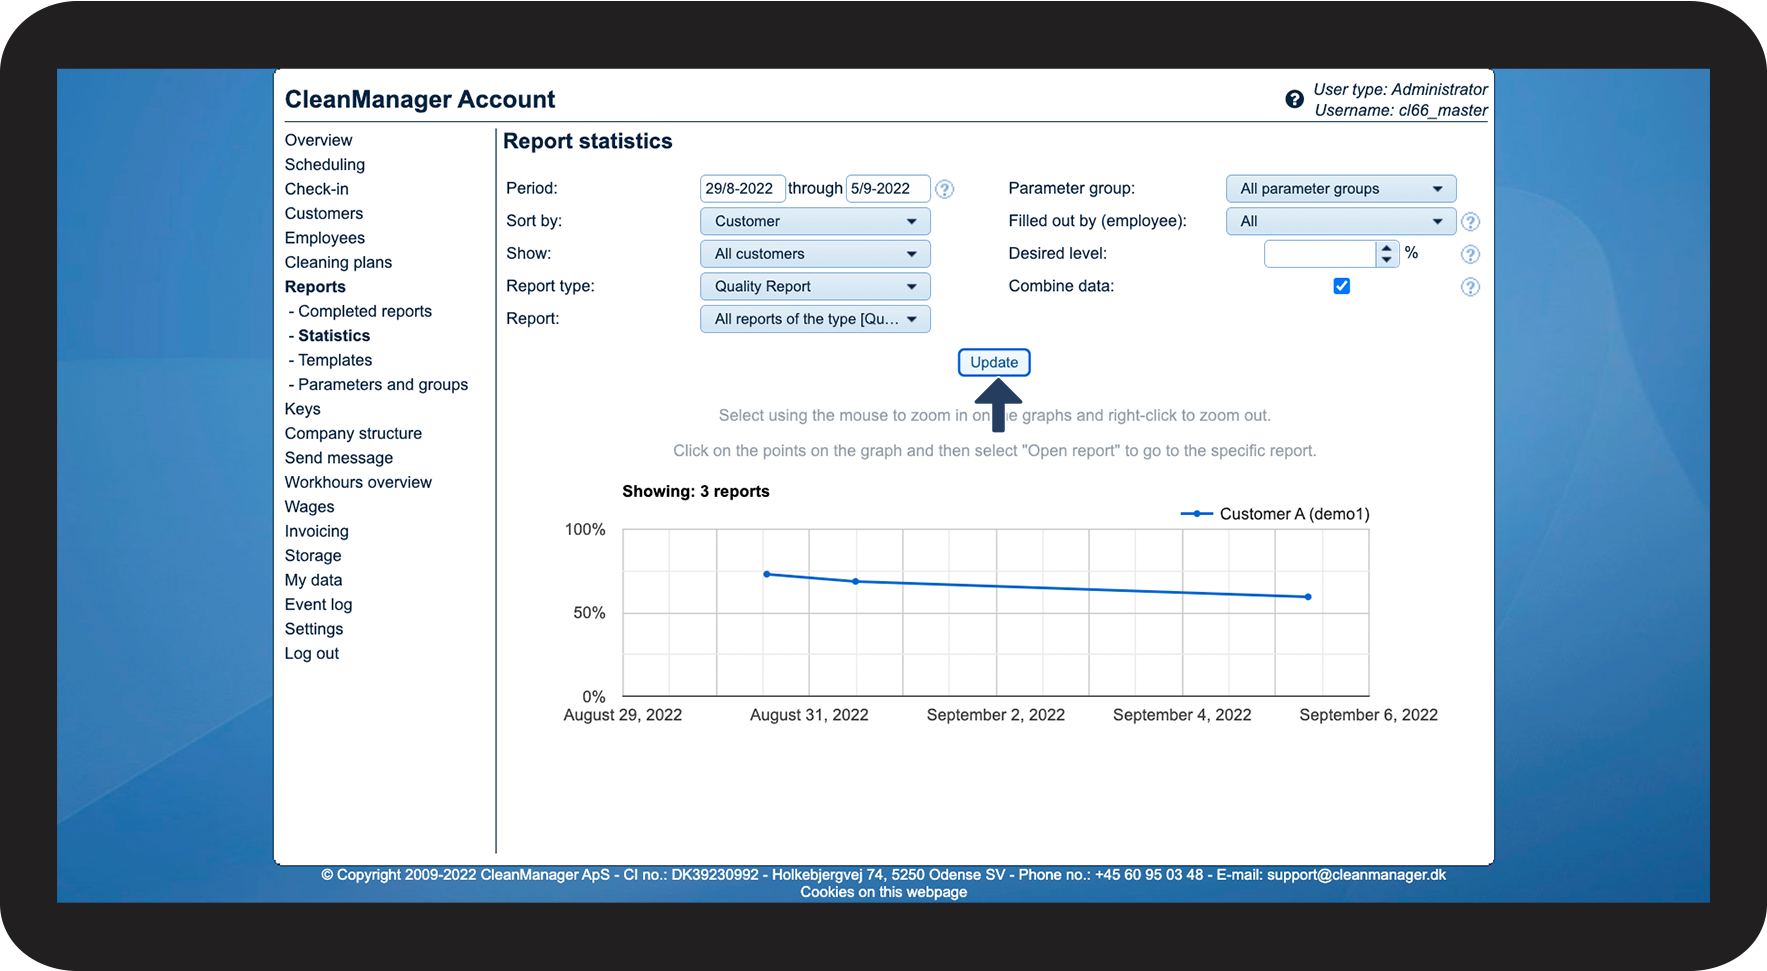Viewport: 1767px width, 971px height.
Task: Open help for Filled out by employee
Action: point(1469,222)
